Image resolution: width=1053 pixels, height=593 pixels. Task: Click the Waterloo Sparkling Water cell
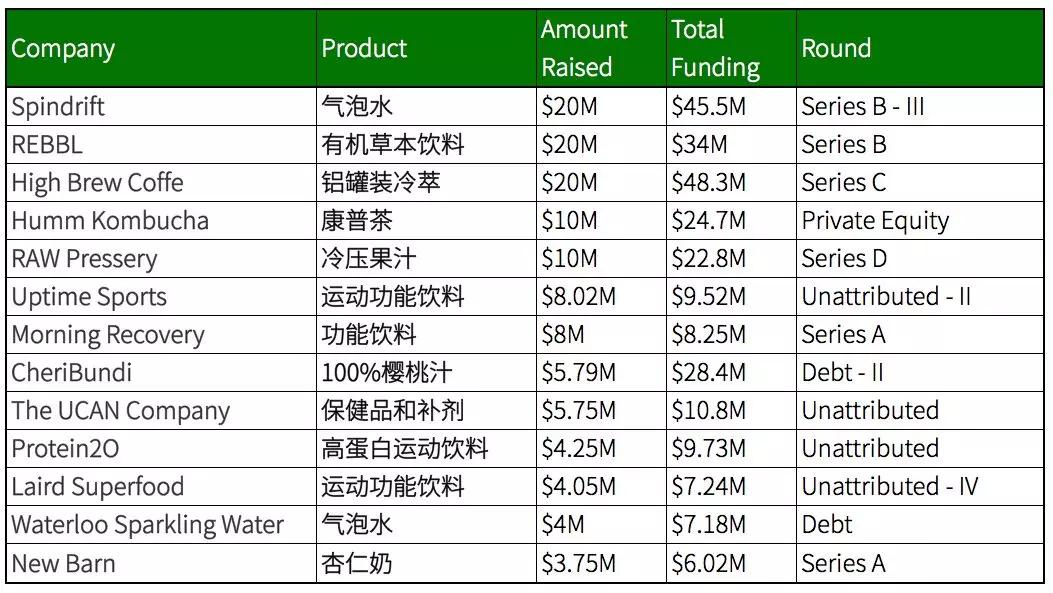coord(161,524)
